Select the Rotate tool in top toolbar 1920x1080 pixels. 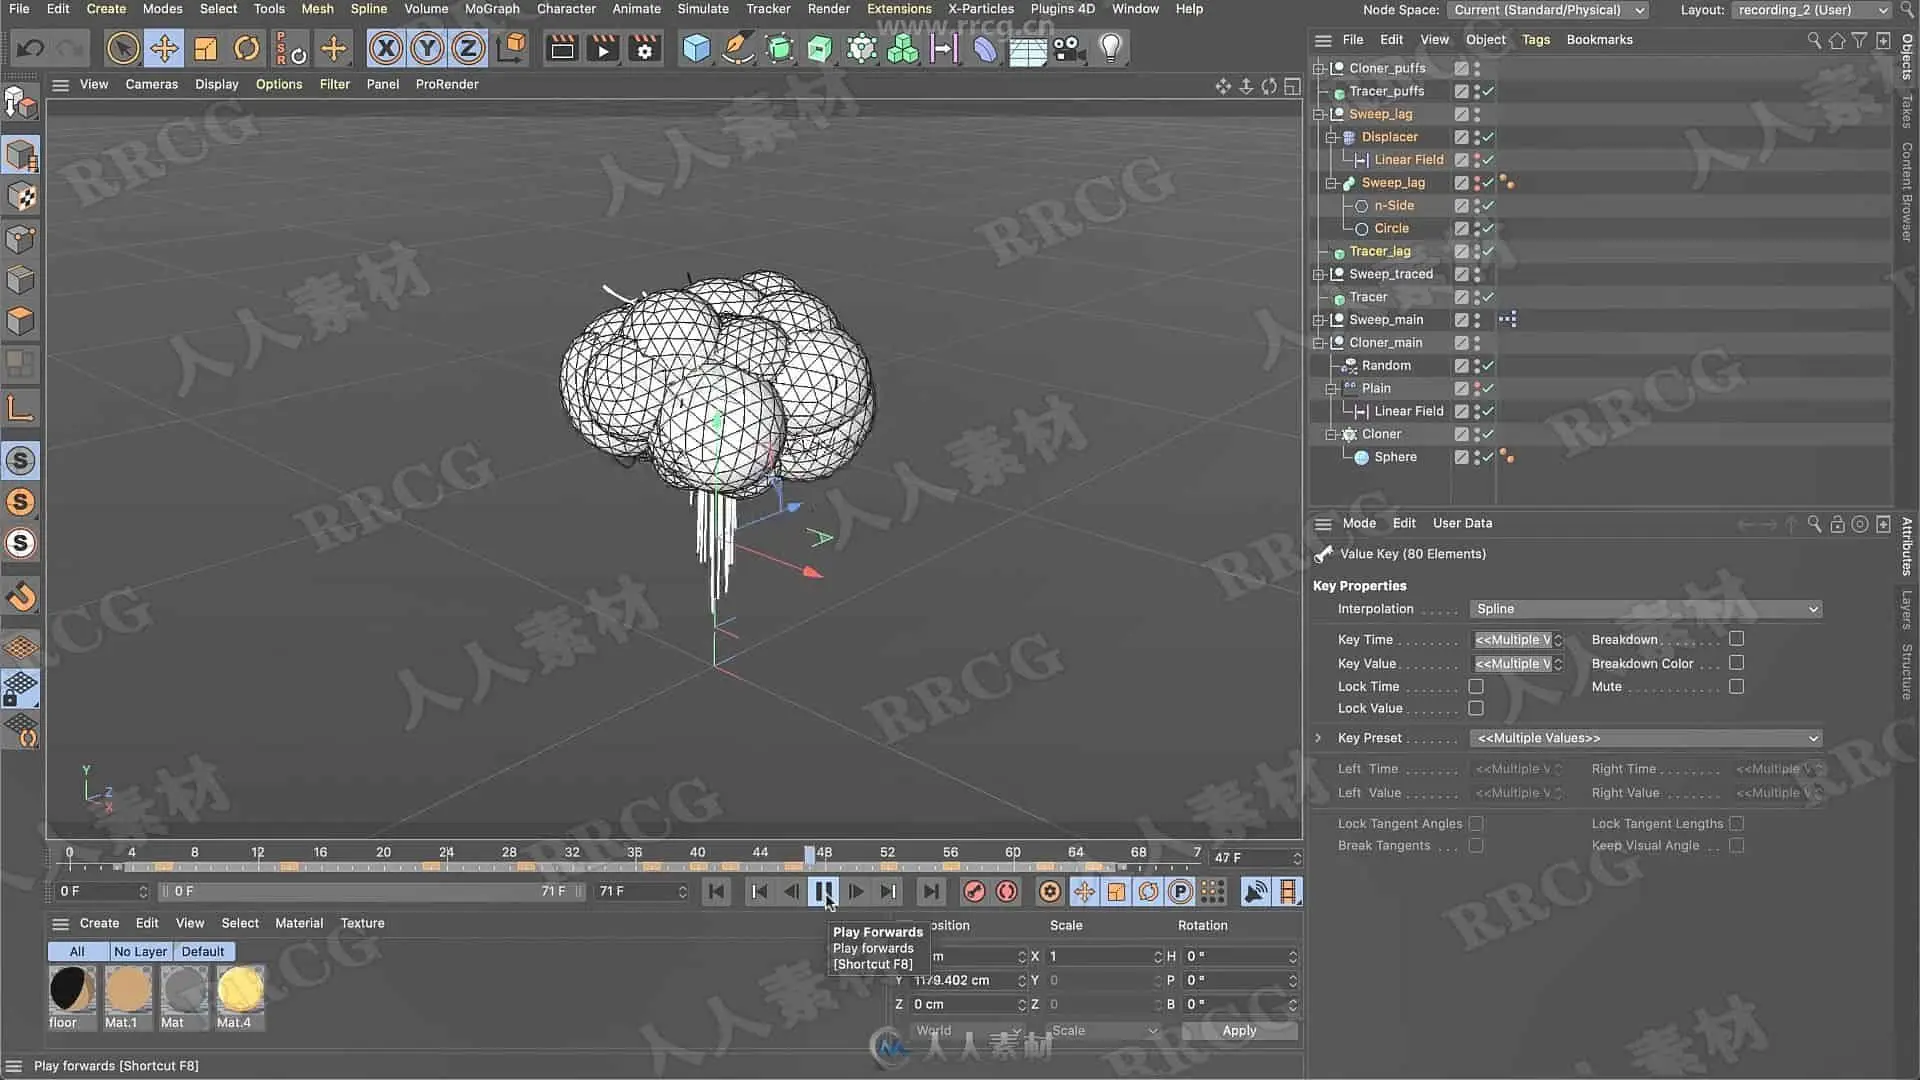click(246, 48)
